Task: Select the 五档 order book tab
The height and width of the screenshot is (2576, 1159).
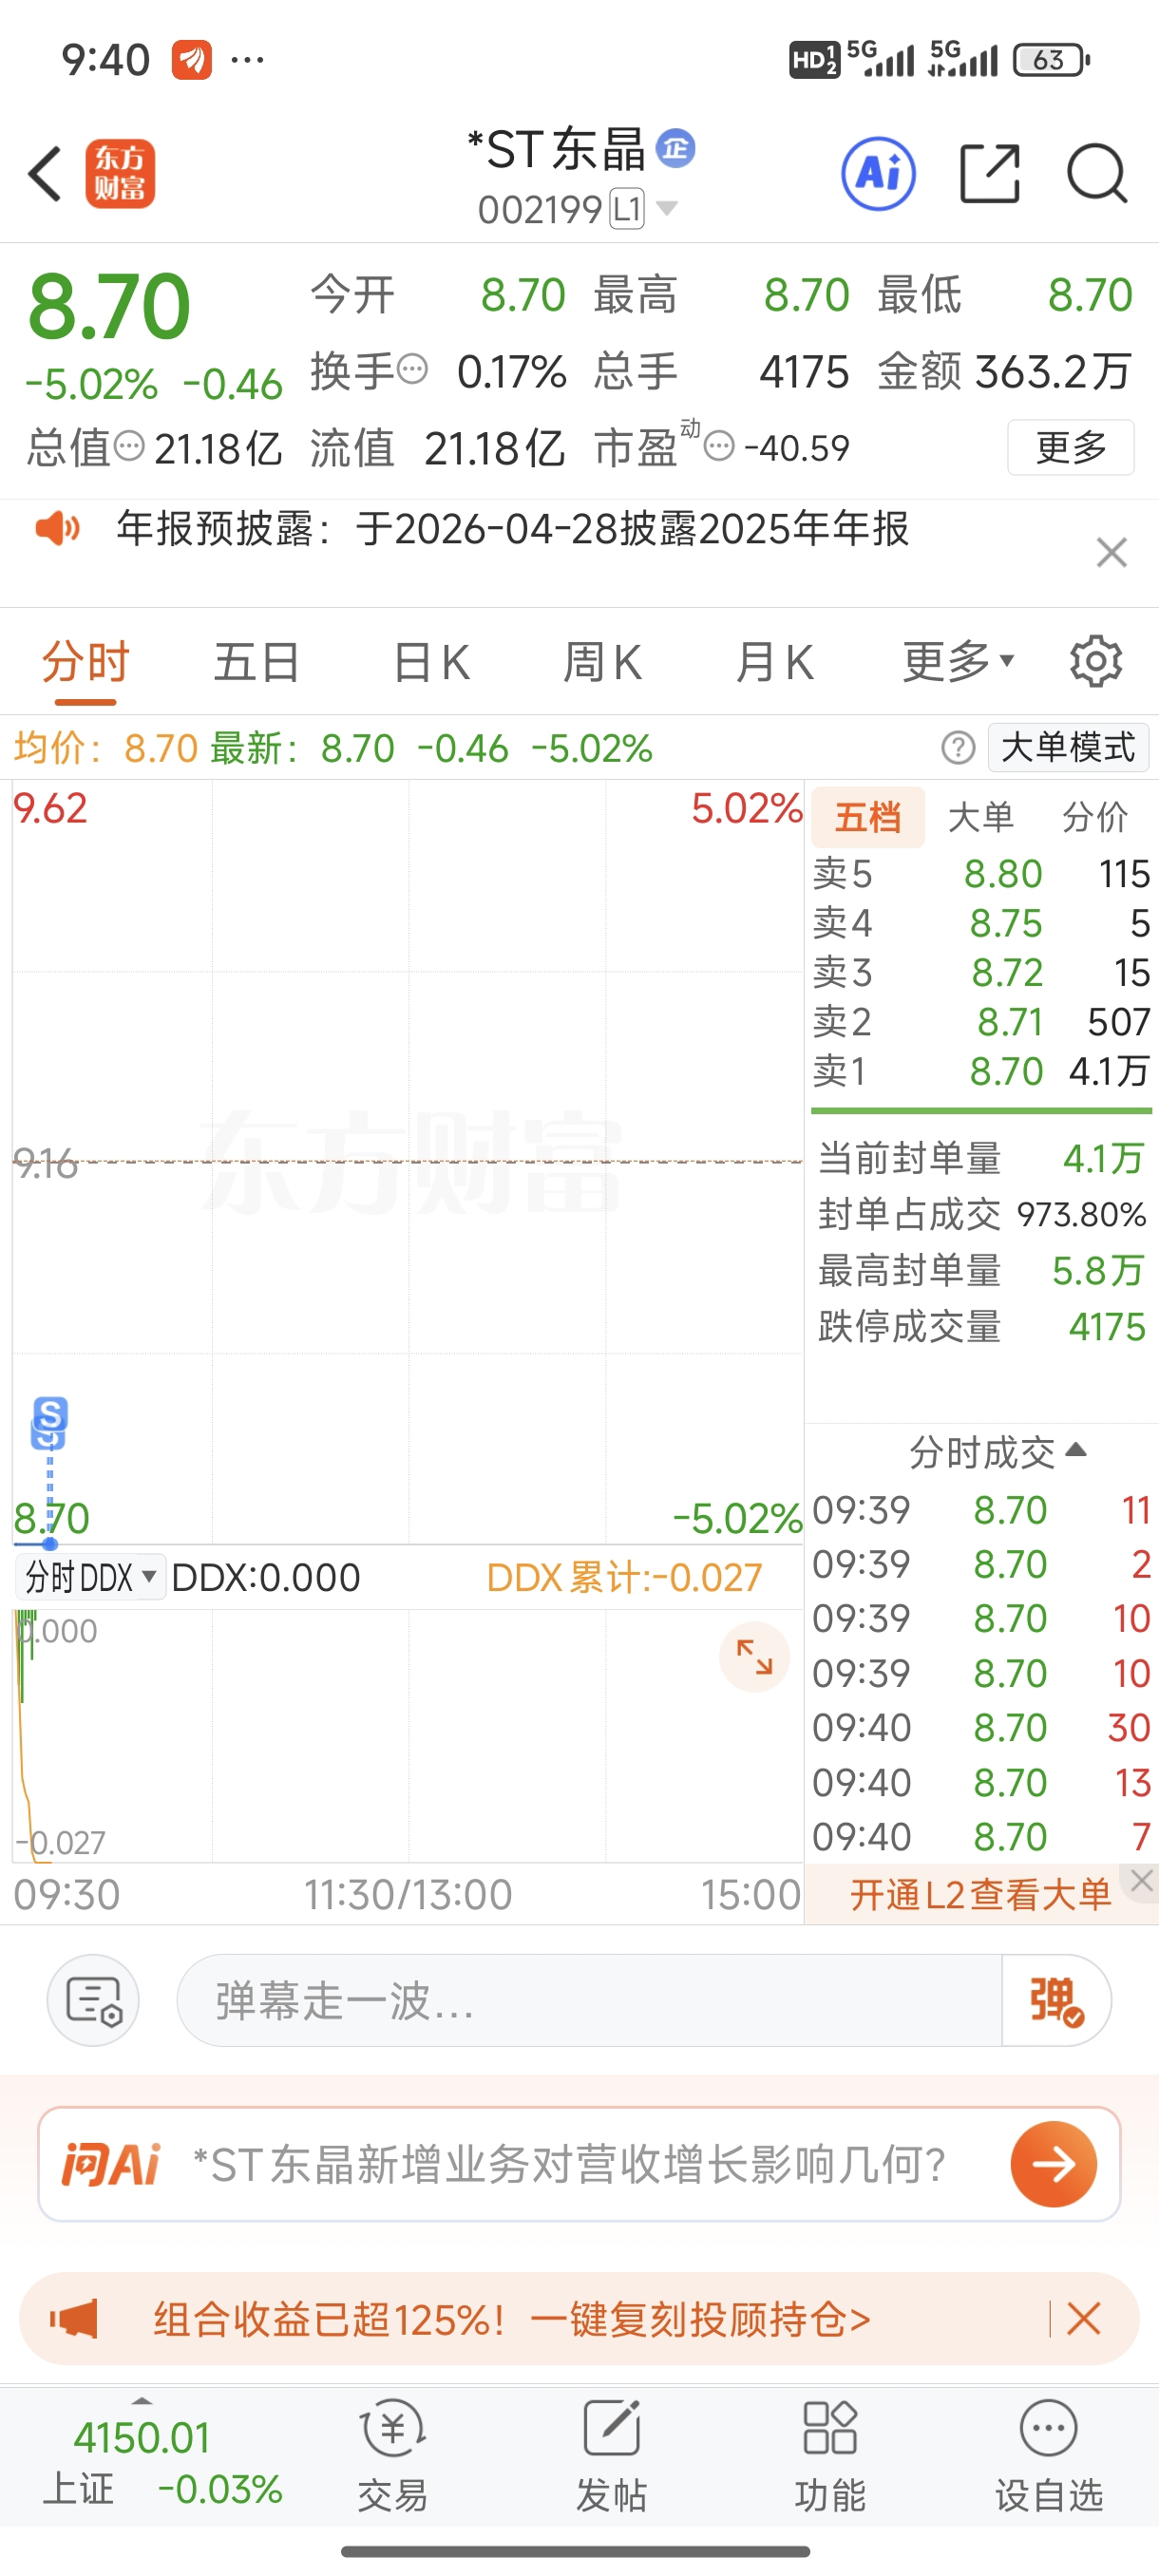Action: point(868,817)
